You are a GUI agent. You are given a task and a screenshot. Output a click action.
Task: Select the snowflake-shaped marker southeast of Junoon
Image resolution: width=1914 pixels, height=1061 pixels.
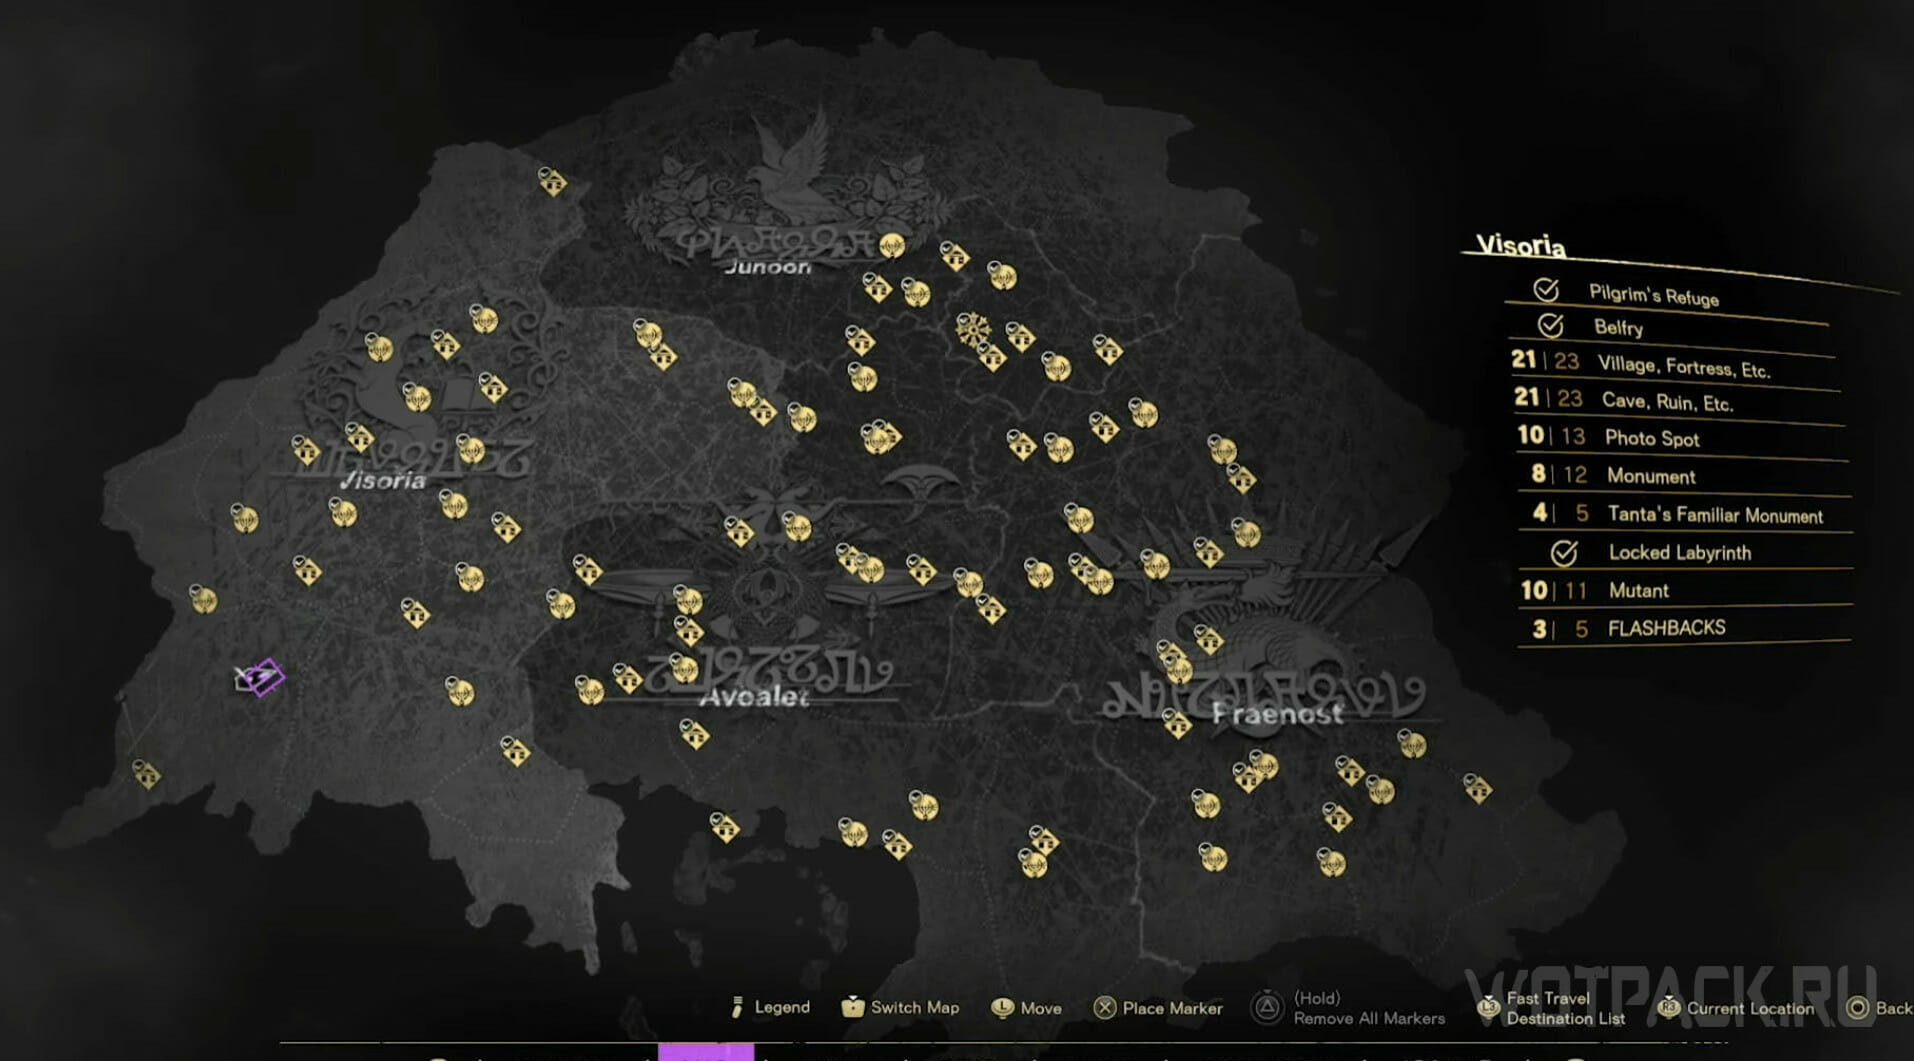[x=972, y=329]
